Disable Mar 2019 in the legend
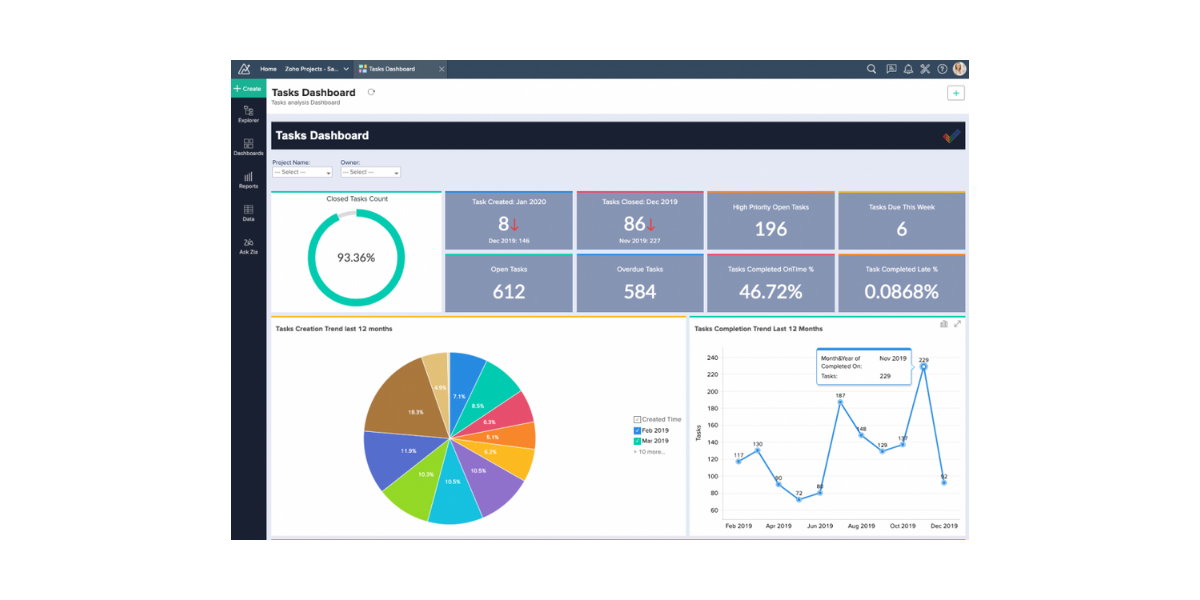 click(637, 440)
